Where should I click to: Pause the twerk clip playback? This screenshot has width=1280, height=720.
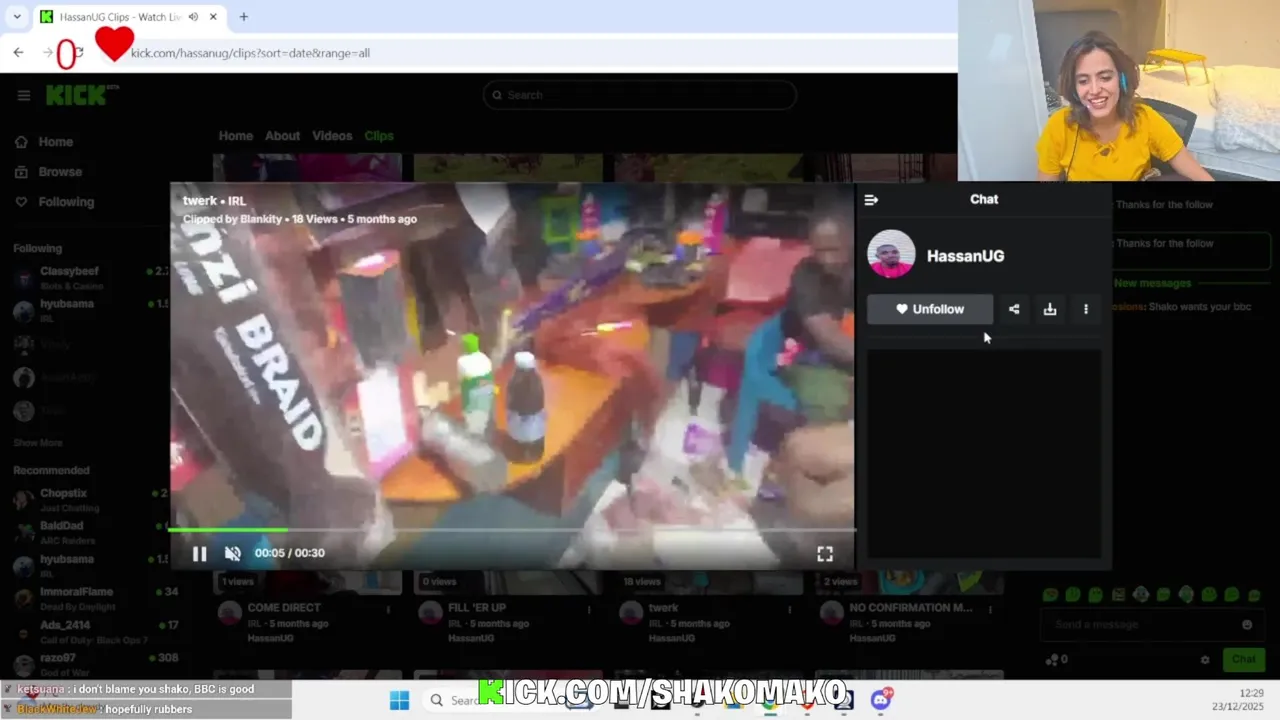tap(199, 553)
